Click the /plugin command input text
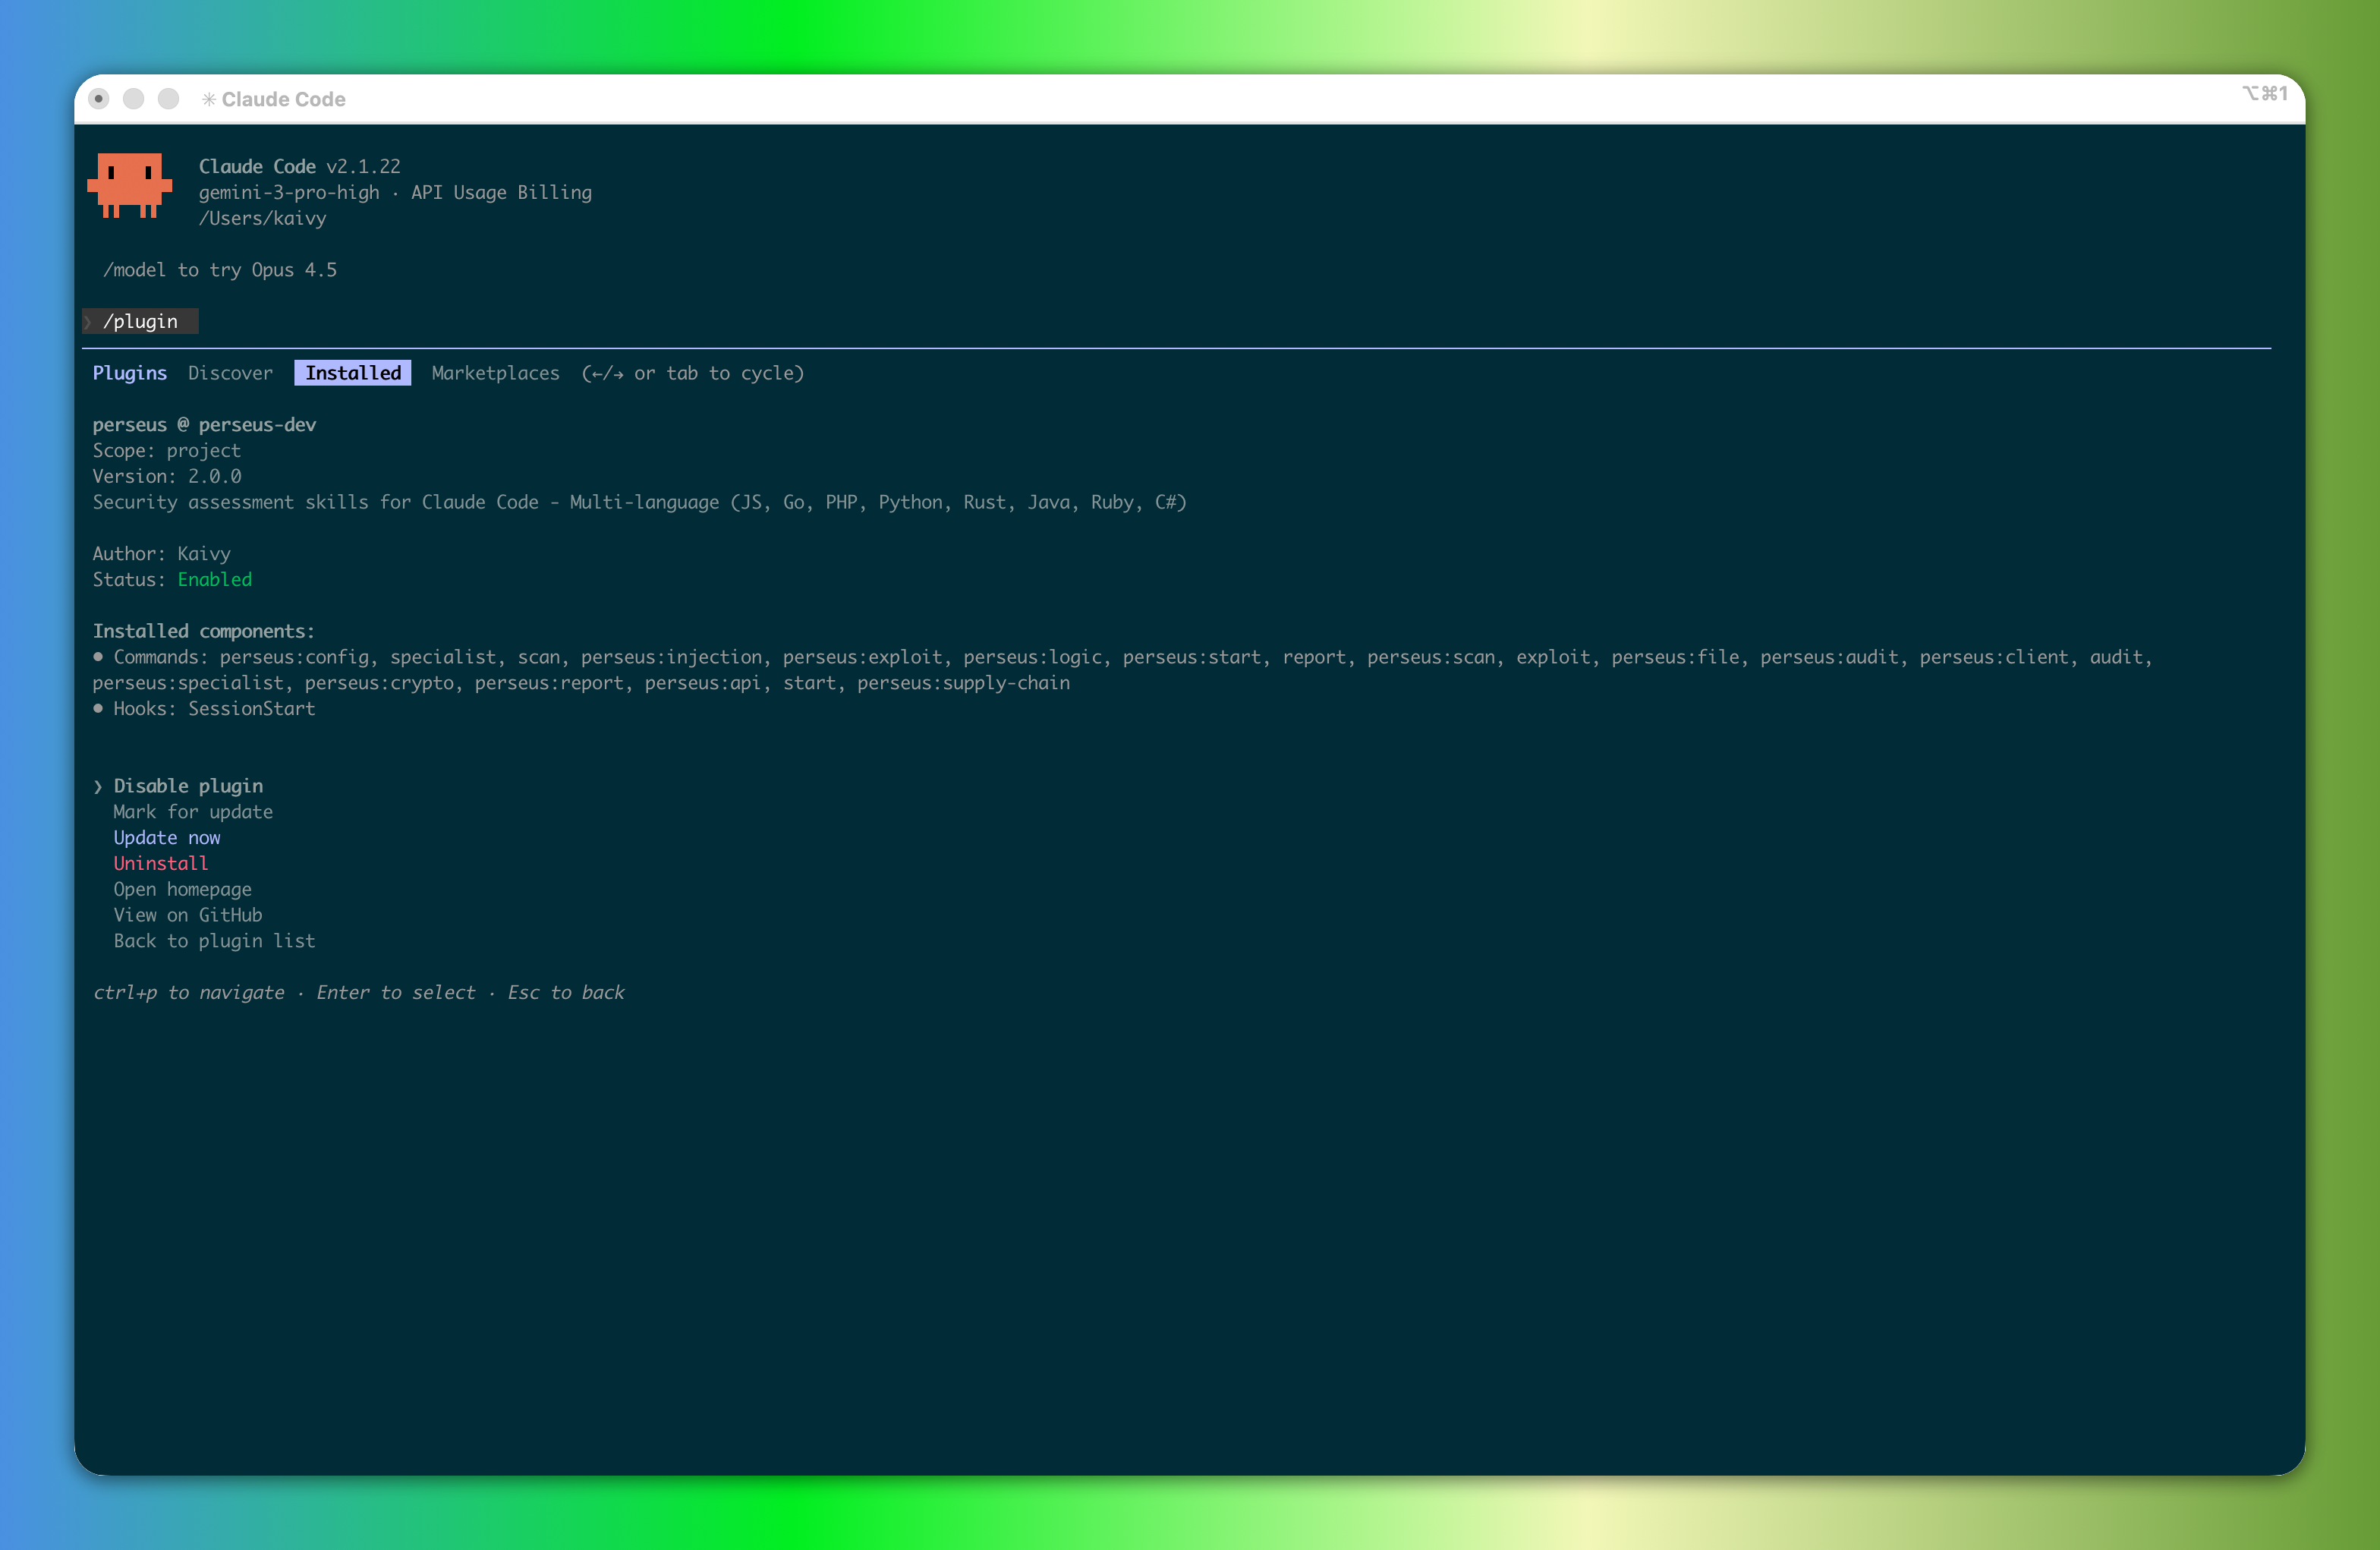Viewport: 2380px width, 1550px height. coord(141,321)
